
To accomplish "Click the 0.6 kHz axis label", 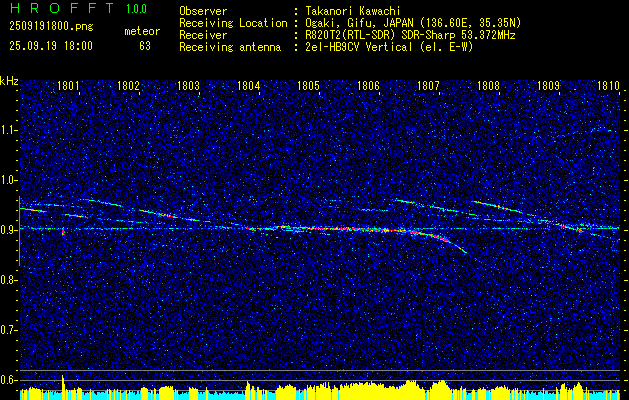I will coord(9,380).
